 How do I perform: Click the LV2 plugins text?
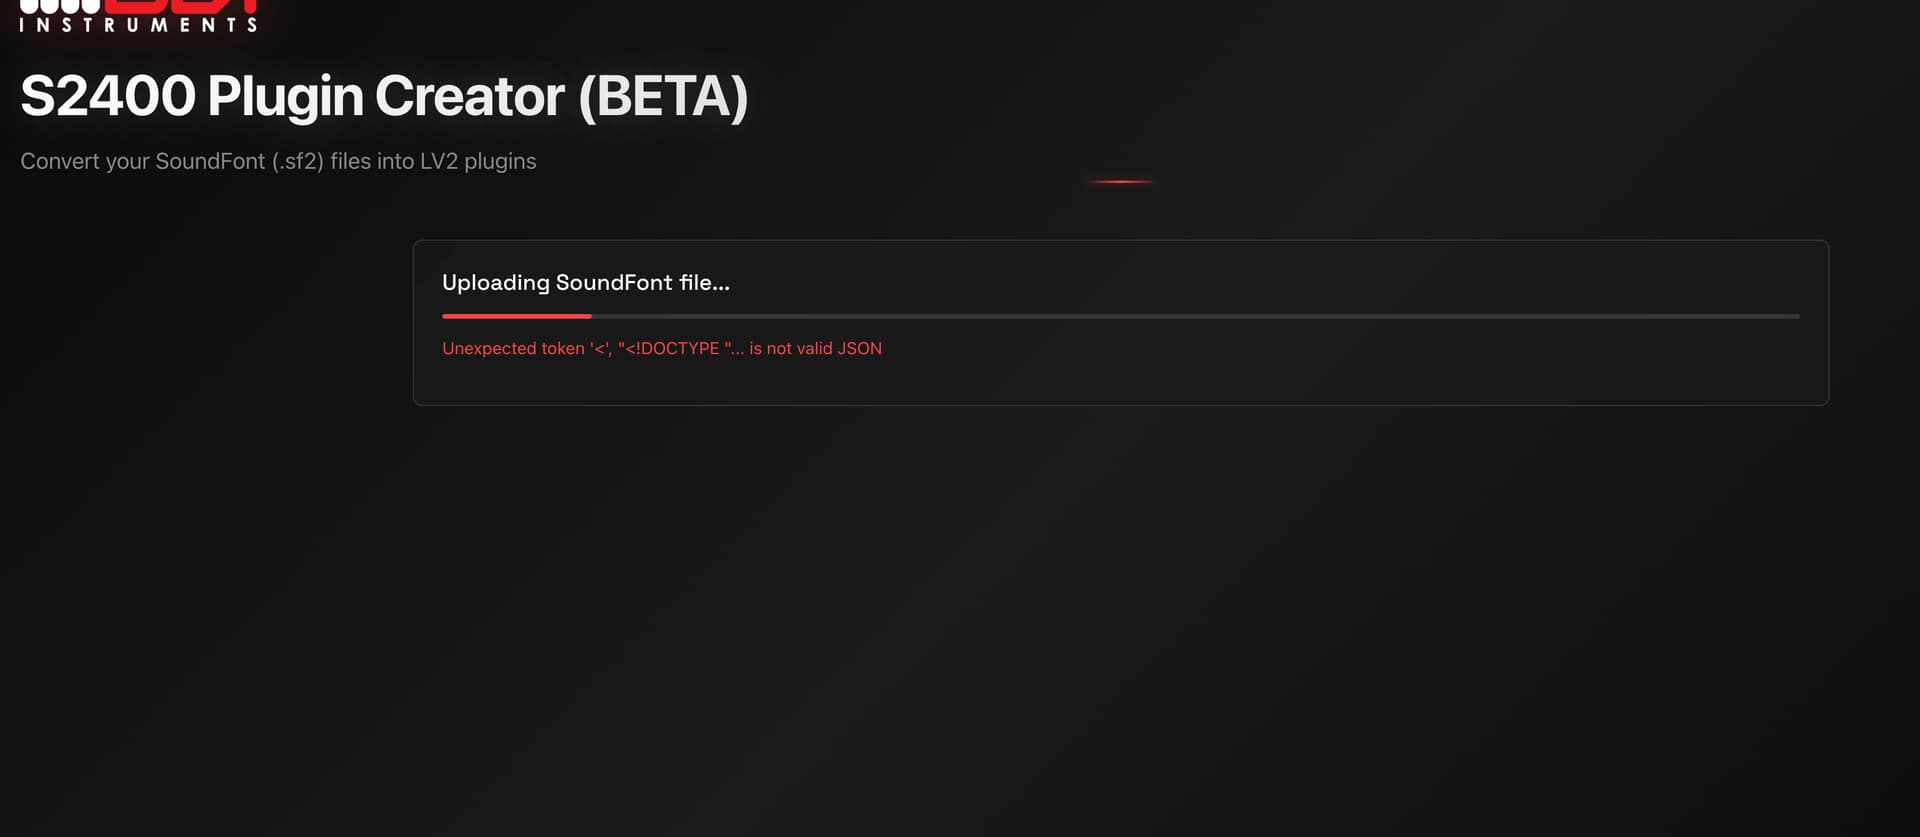(x=478, y=161)
